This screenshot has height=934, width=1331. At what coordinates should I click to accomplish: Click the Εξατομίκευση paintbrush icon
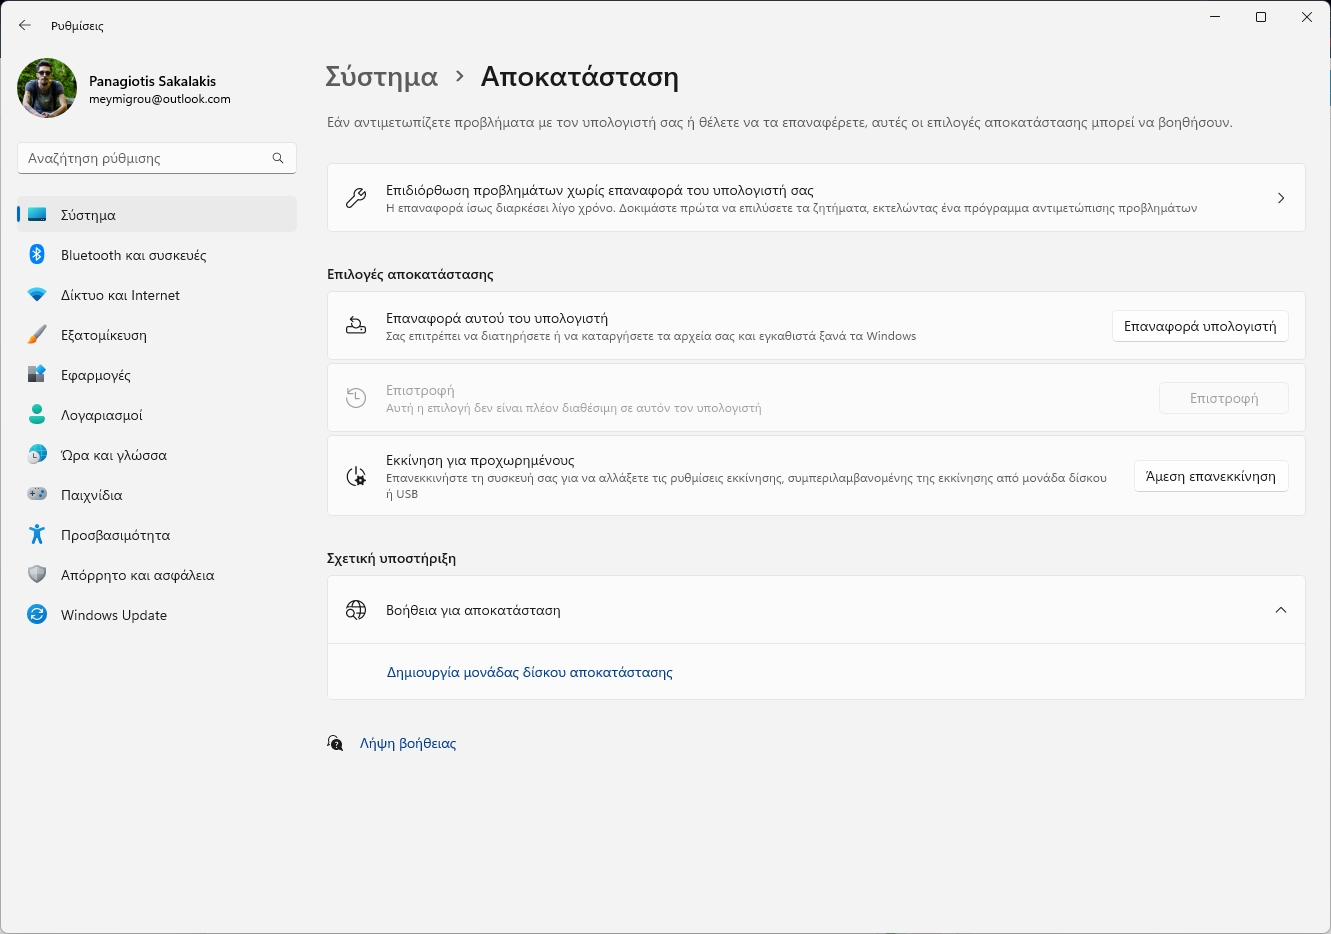pos(37,335)
